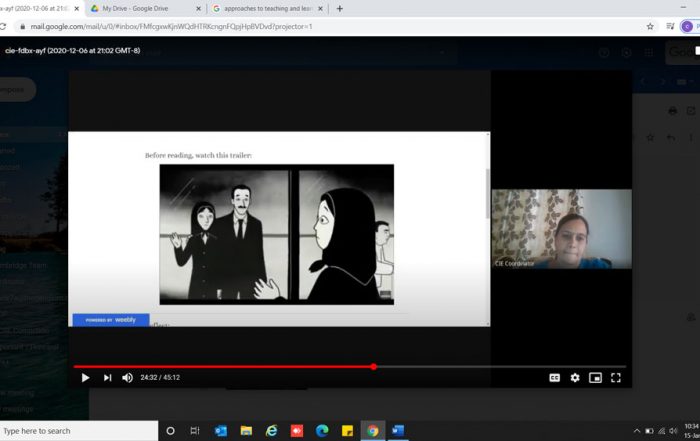Switch to miniplayer mode
Viewport: 700px width, 441px height.
point(595,378)
